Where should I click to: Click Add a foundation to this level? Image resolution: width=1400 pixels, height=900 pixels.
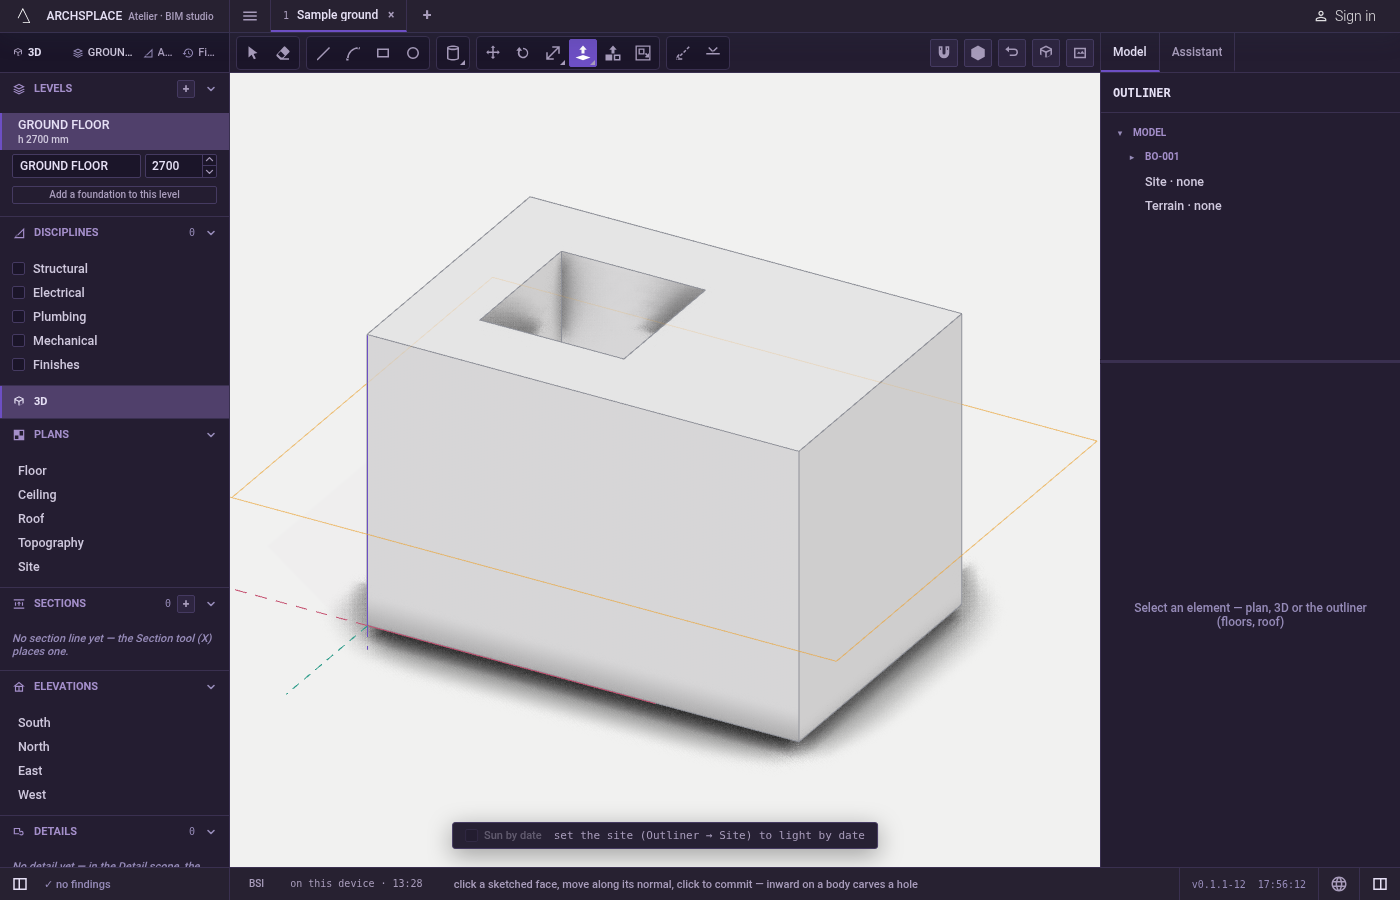click(114, 195)
